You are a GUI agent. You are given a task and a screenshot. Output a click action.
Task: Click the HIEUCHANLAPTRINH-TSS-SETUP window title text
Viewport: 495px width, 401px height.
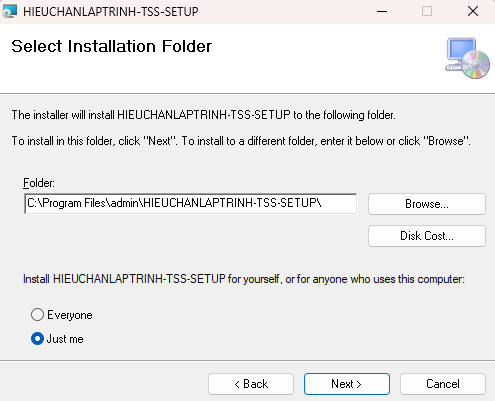pos(111,12)
